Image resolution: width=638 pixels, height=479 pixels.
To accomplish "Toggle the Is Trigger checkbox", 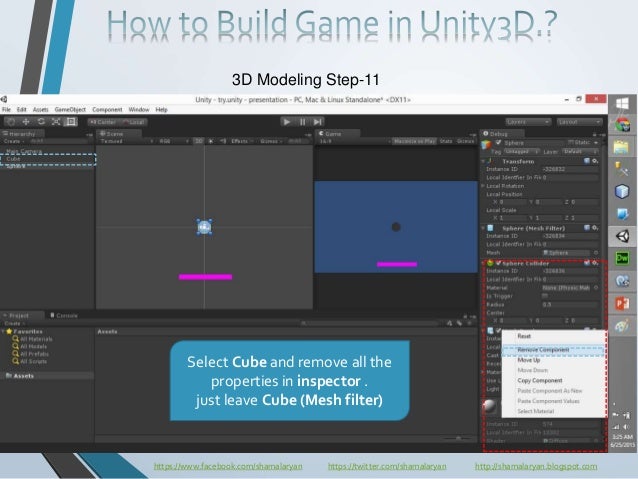I will tap(545, 296).
